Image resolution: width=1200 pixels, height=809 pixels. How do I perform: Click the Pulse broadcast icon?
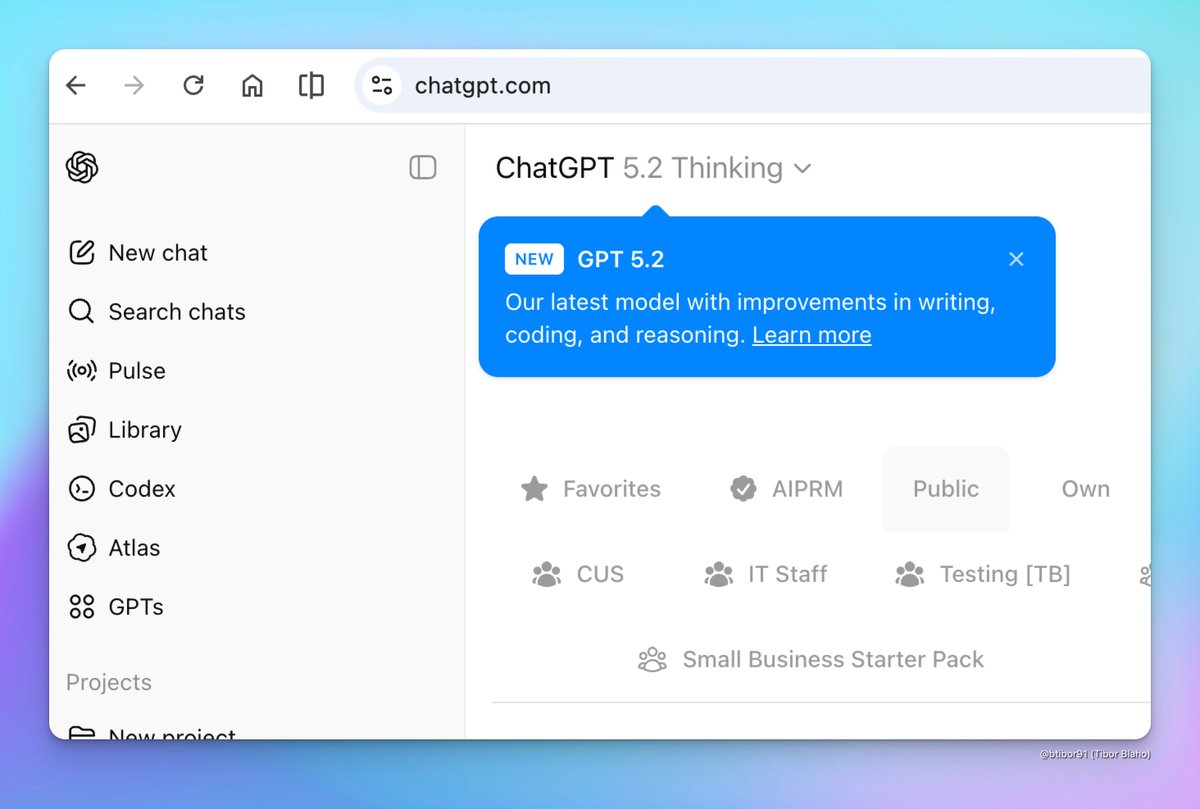click(82, 371)
